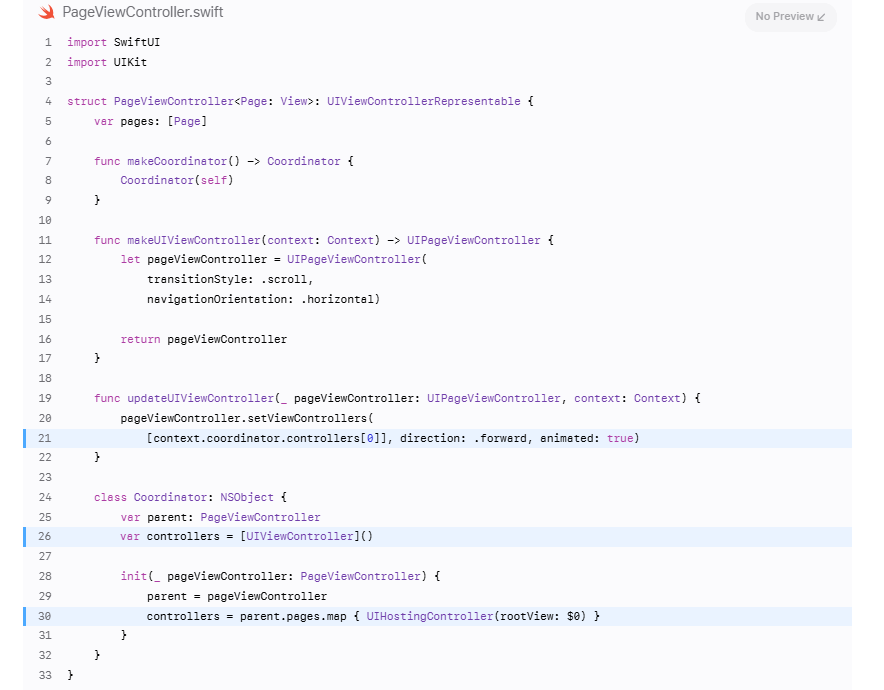
Task: Click 'class Coordinator: NSObject' on line 24
Action: pyautogui.click(x=183, y=497)
